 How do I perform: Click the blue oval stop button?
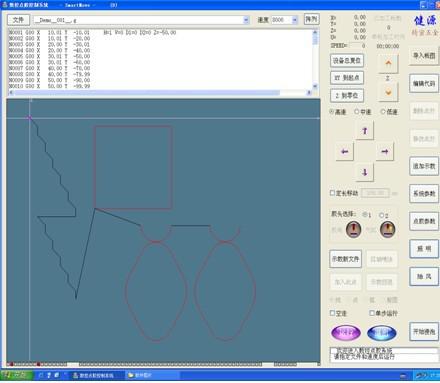click(382, 332)
